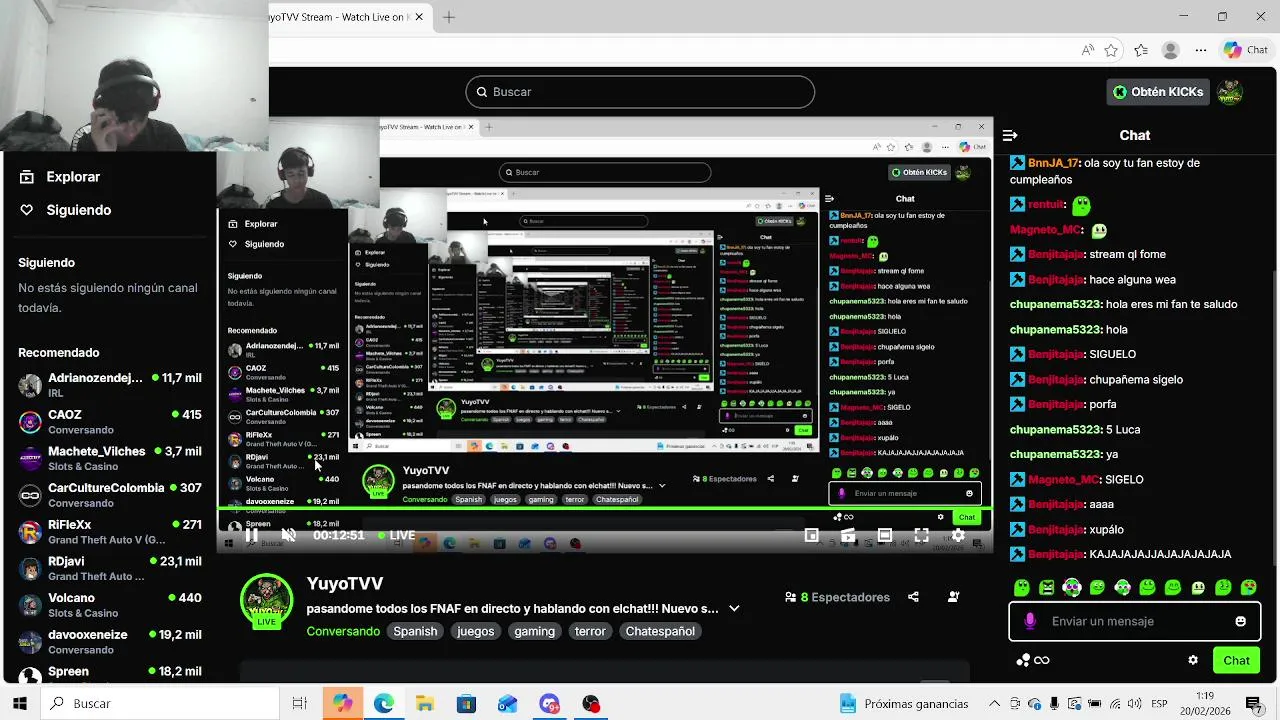Open Copilot from the taskbar
Viewport: 1280px width, 720px height.
click(x=343, y=703)
